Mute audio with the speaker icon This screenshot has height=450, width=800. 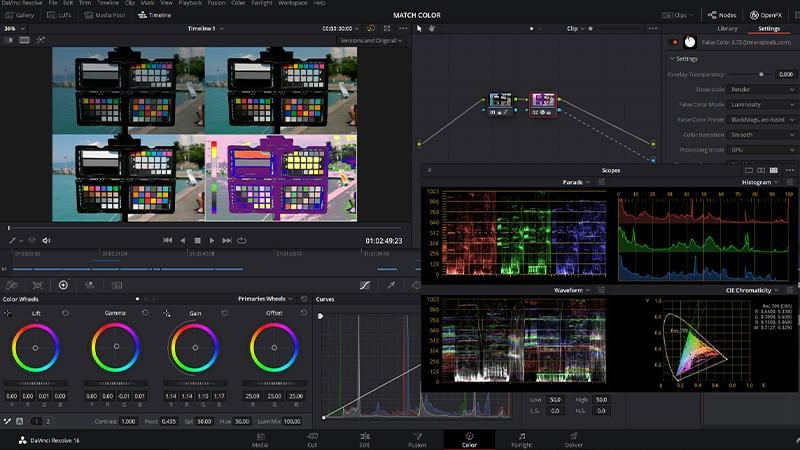[46, 240]
